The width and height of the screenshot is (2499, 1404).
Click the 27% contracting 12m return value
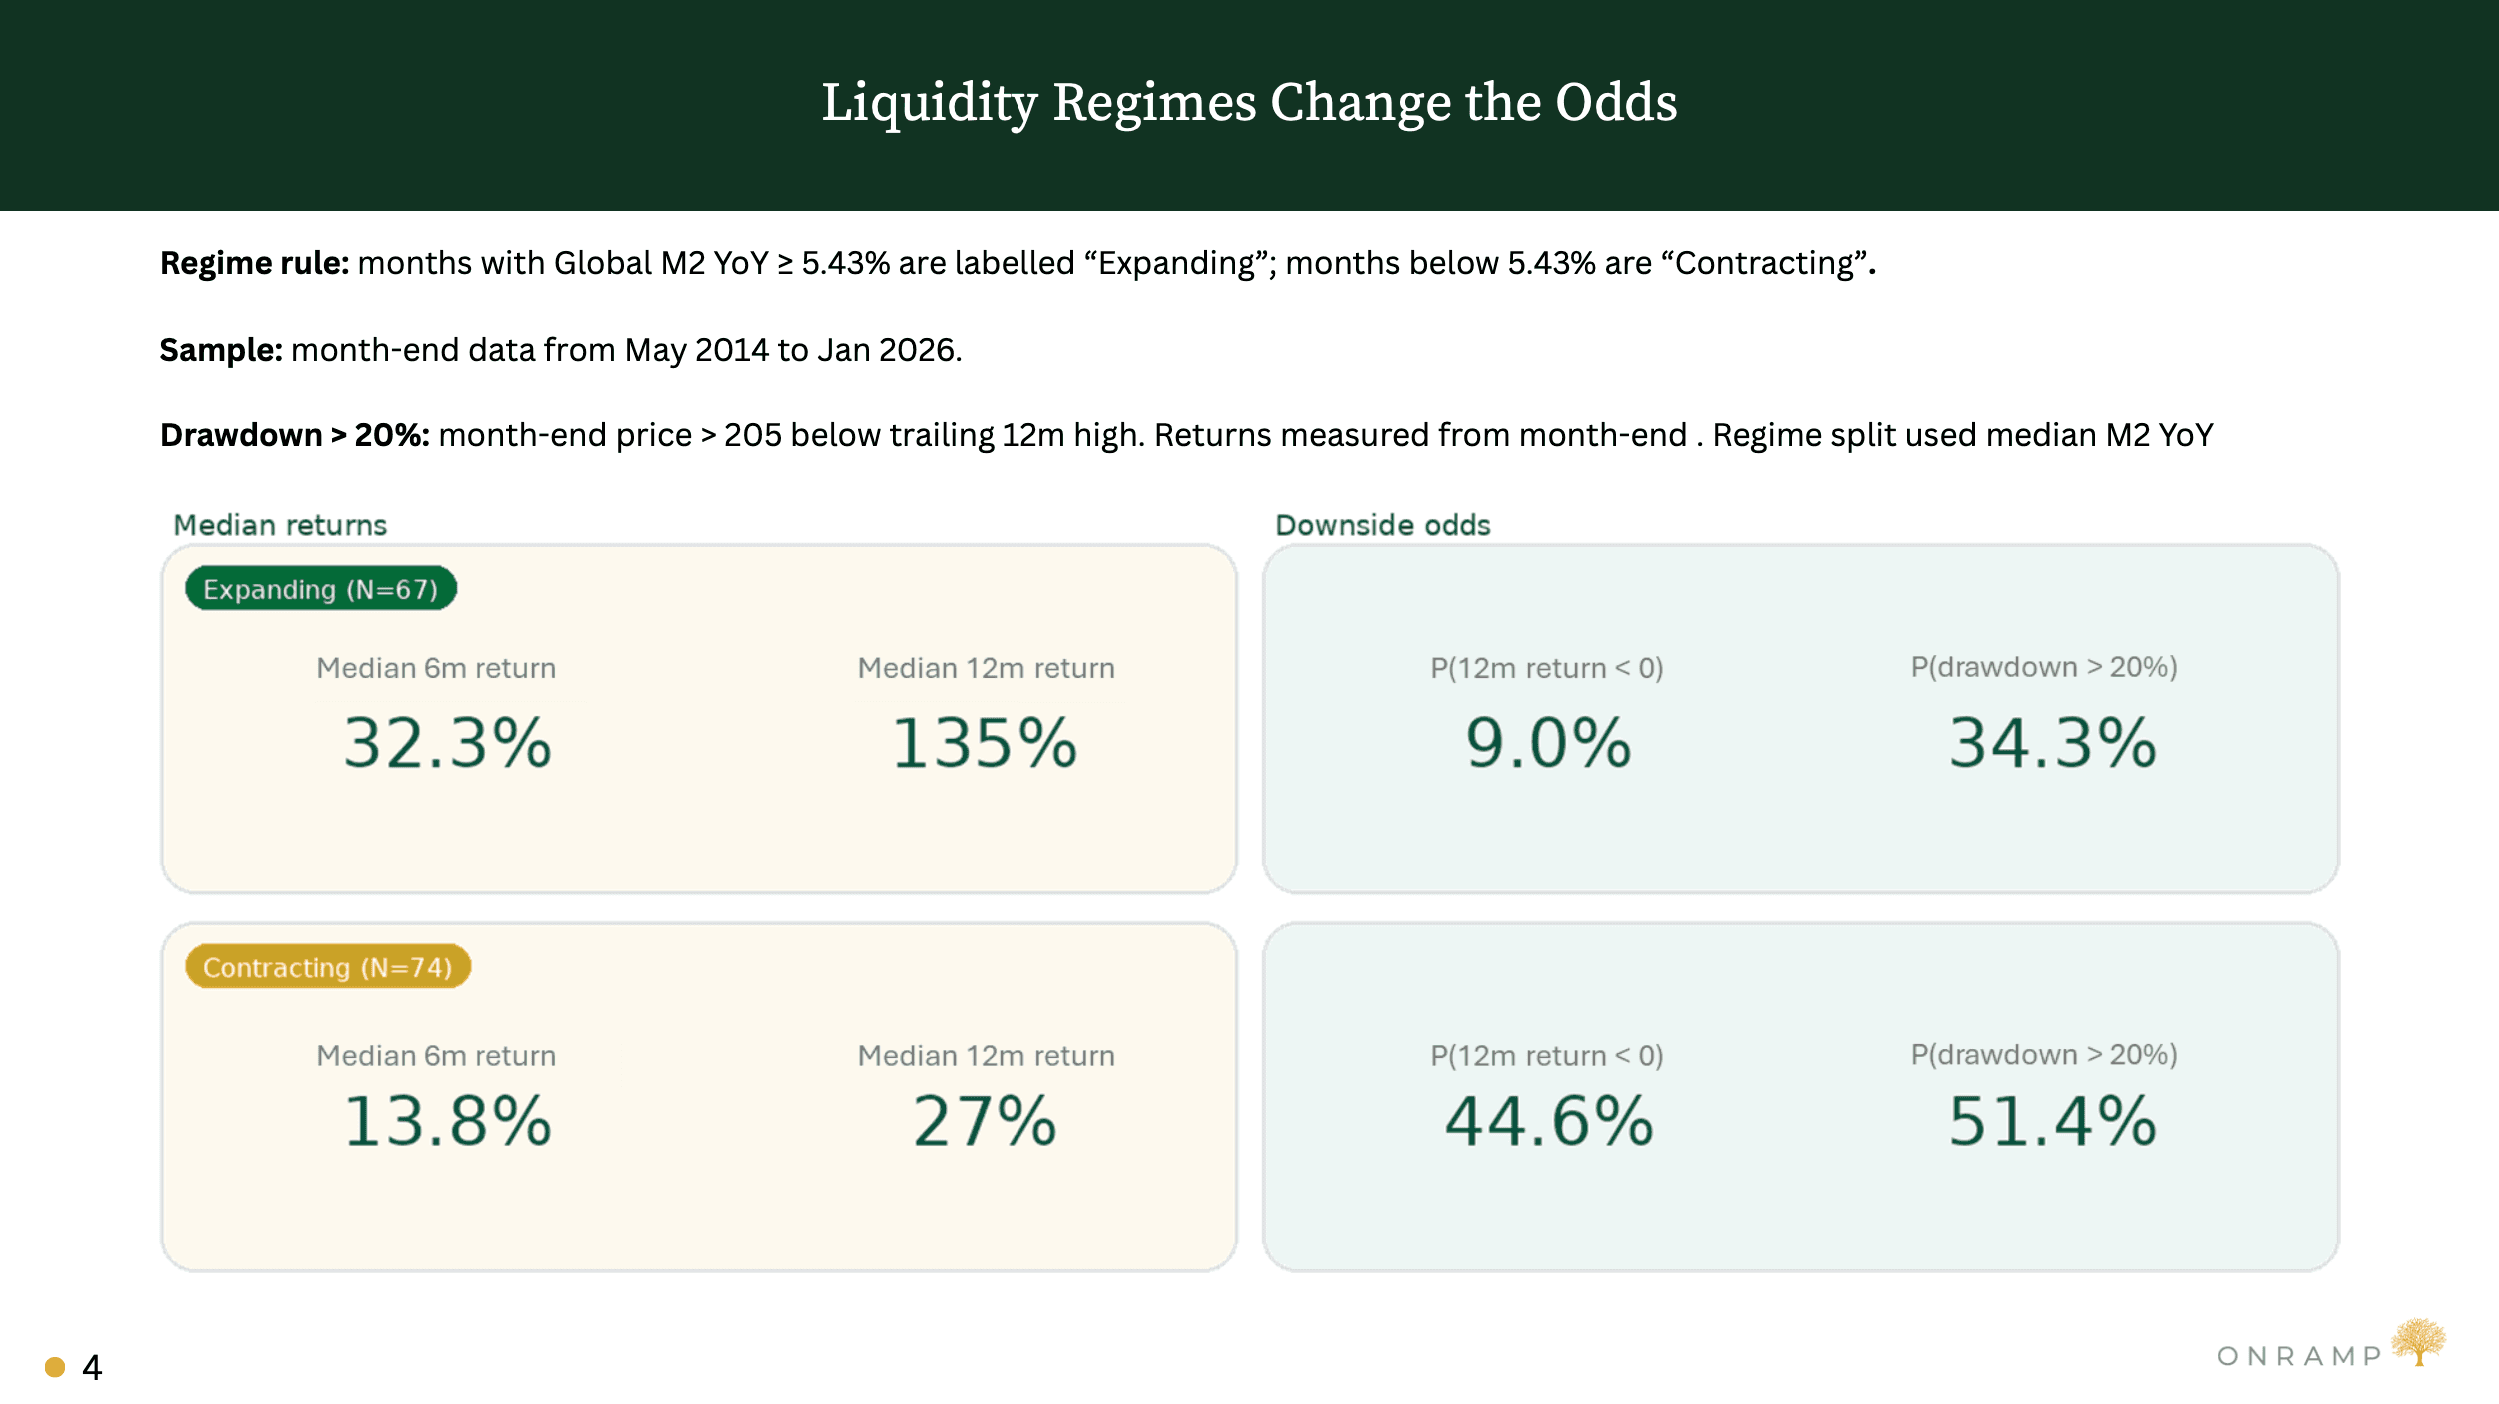point(985,1122)
